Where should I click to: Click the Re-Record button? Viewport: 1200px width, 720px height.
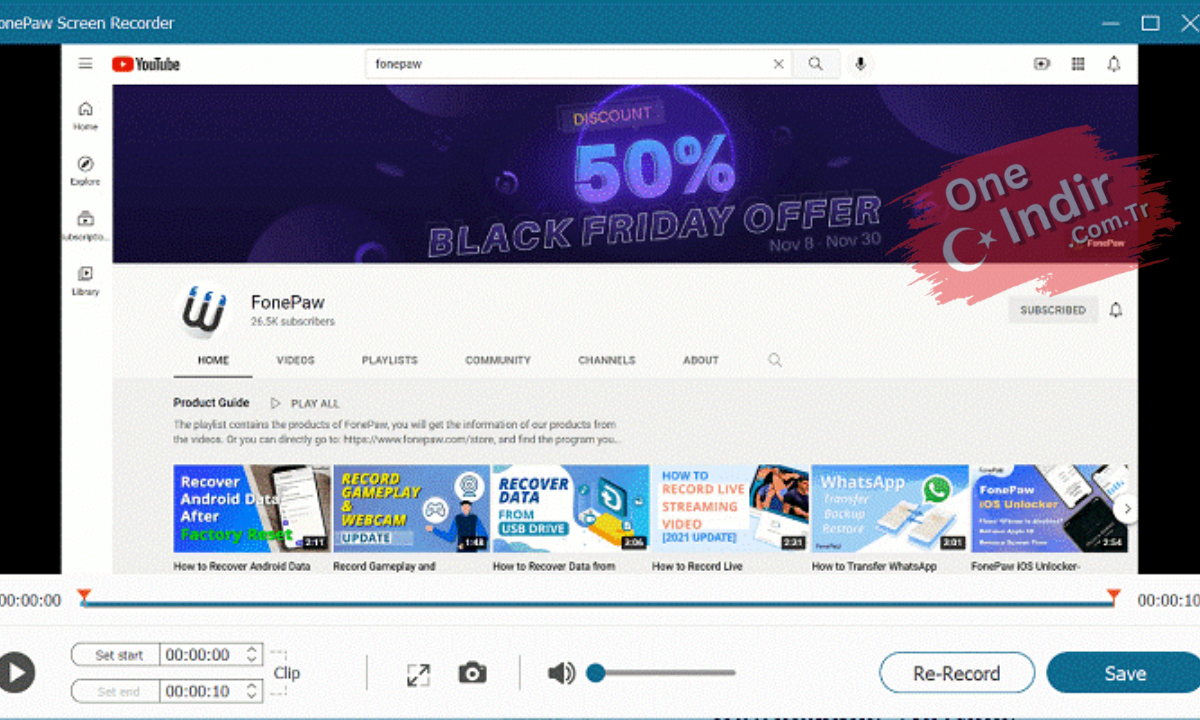[957, 673]
